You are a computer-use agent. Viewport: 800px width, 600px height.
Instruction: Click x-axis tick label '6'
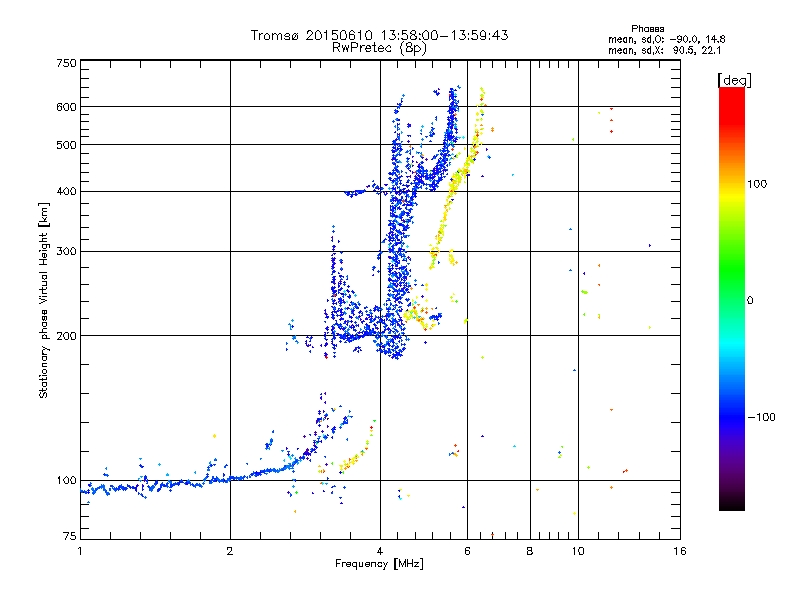click(x=467, y=551)
